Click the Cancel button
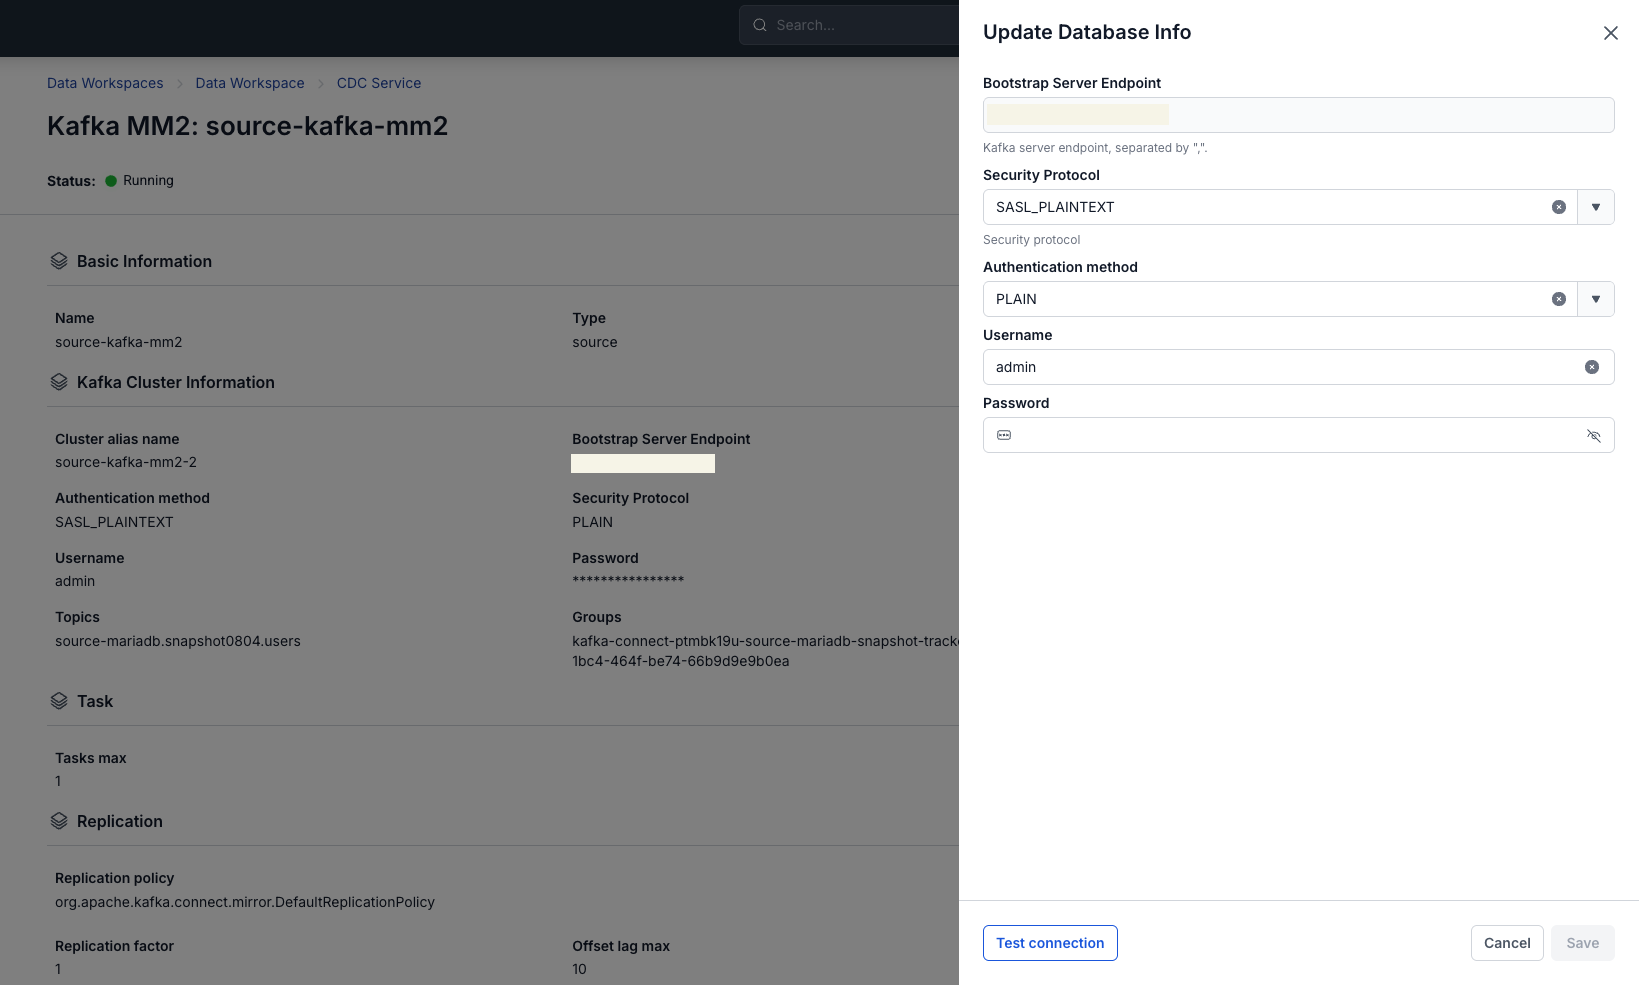Screen dimensions: 1639x985 1507,943
